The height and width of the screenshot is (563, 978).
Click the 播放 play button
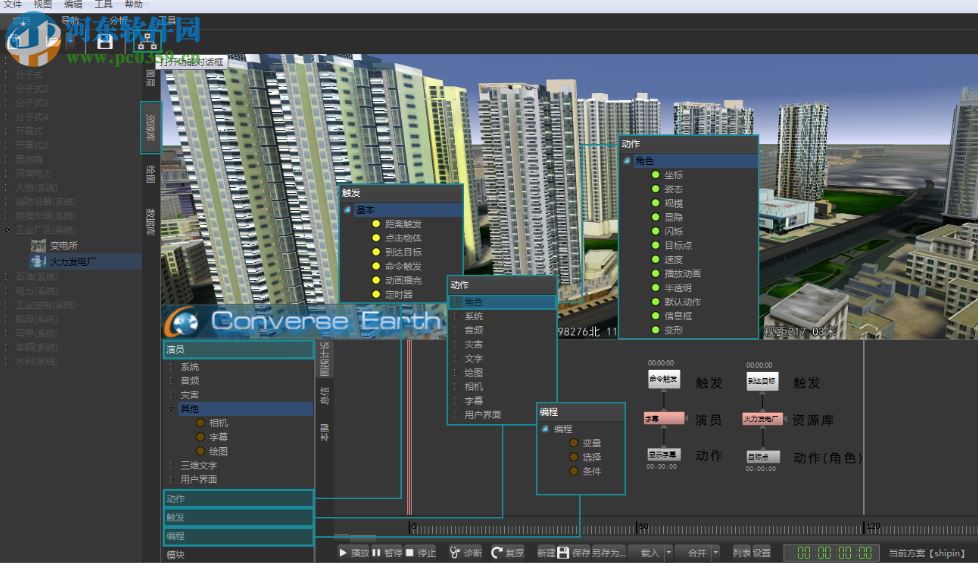tap(354, 552)
